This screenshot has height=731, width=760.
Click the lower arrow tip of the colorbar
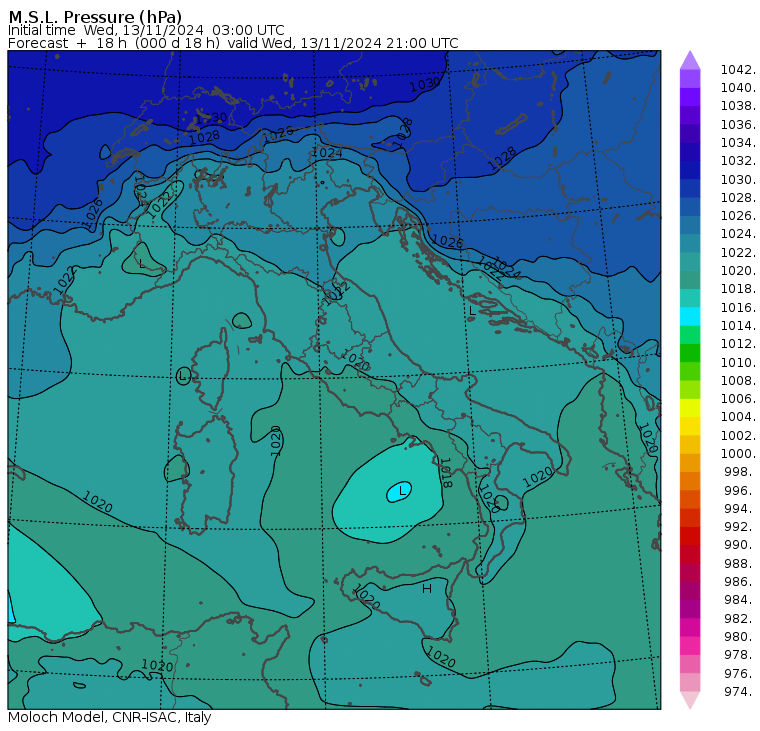(x=690, y=700)
